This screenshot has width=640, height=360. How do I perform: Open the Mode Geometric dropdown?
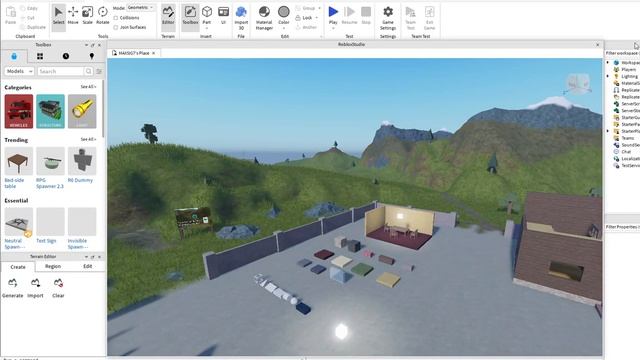coord(141,8)
